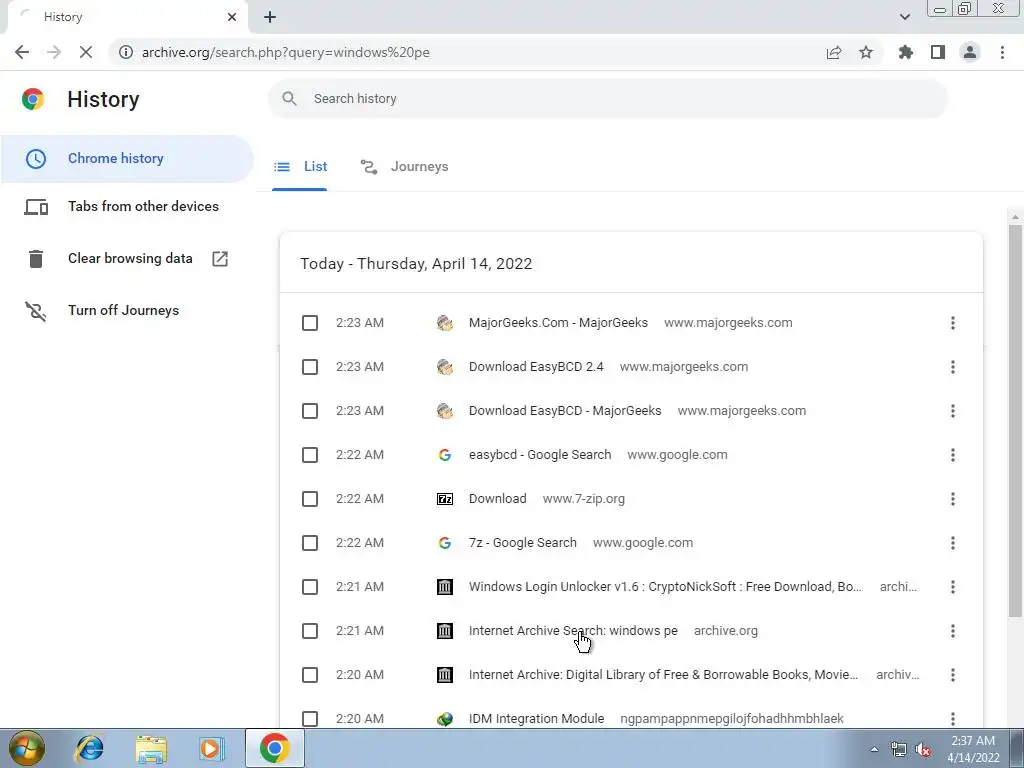Screen dimensions: 1024x768
Task: Check the 7z - Google Search entry
Action: pyautogui.click(x=310, y=543)
